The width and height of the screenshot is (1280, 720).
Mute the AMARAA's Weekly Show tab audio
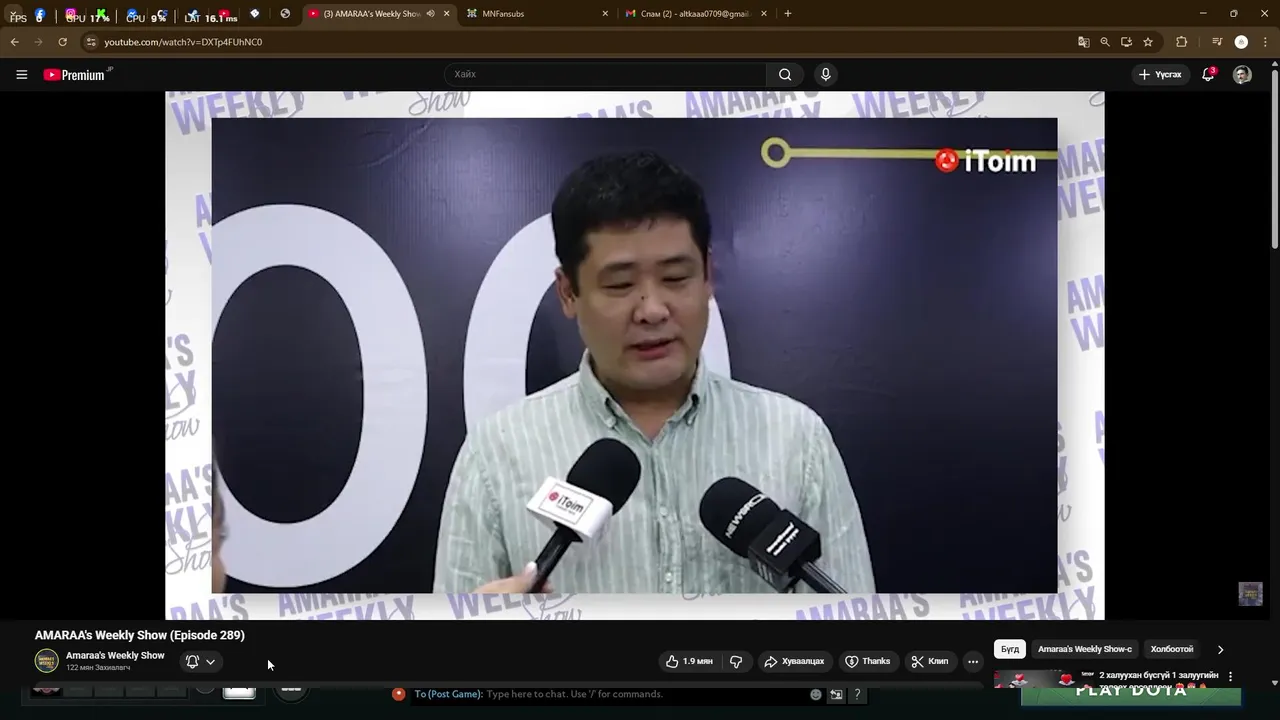pos(431,14)
